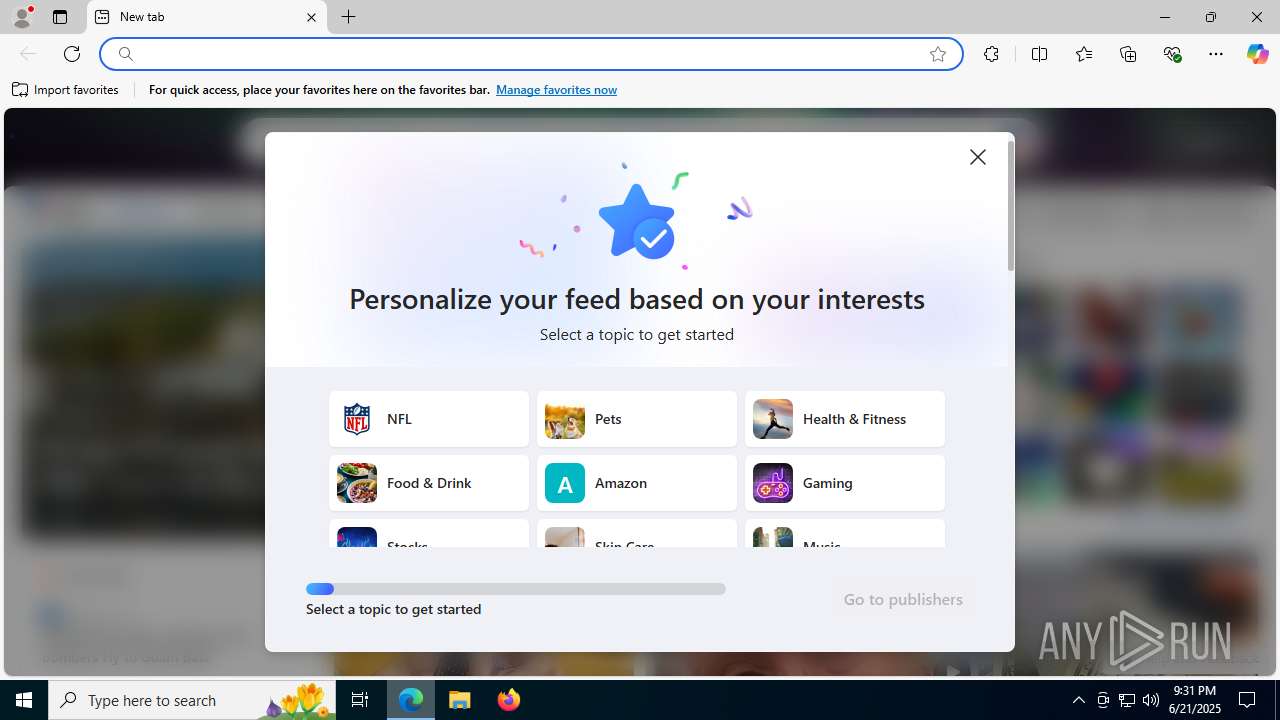
Task: Open Copilot sidebar
Action: (1257, 54)
